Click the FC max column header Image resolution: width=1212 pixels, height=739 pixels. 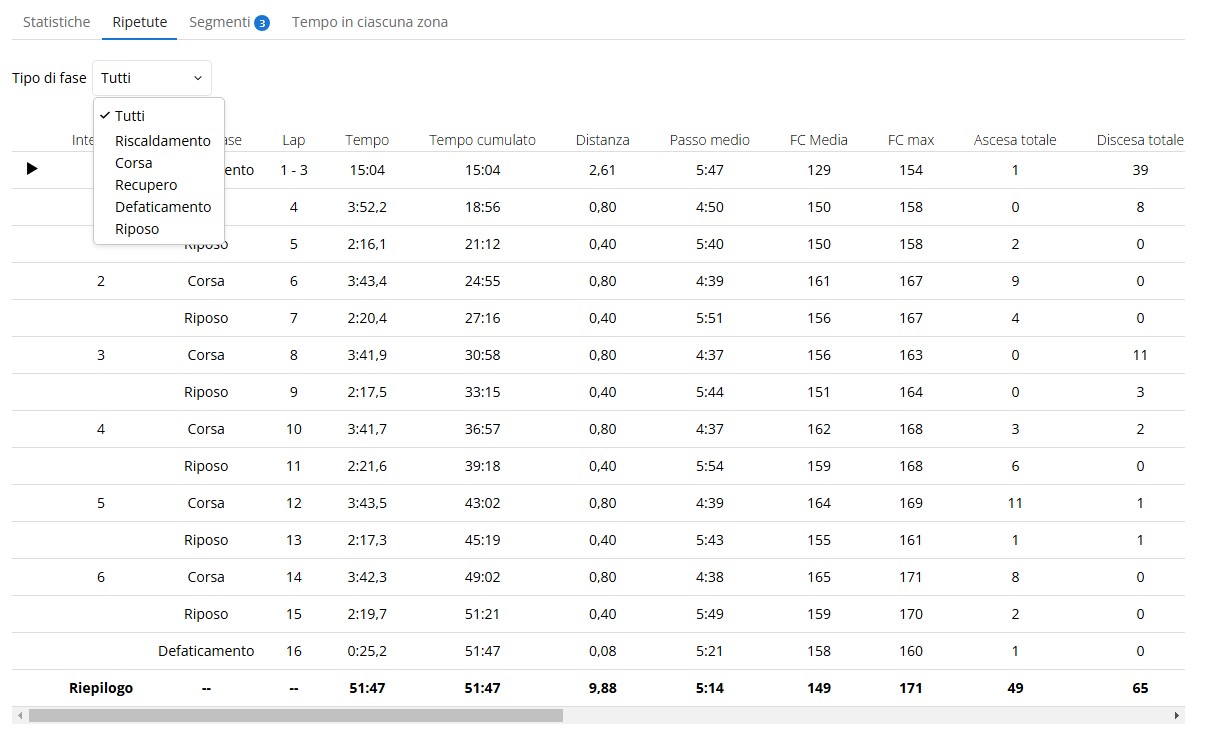coord(911,140)
